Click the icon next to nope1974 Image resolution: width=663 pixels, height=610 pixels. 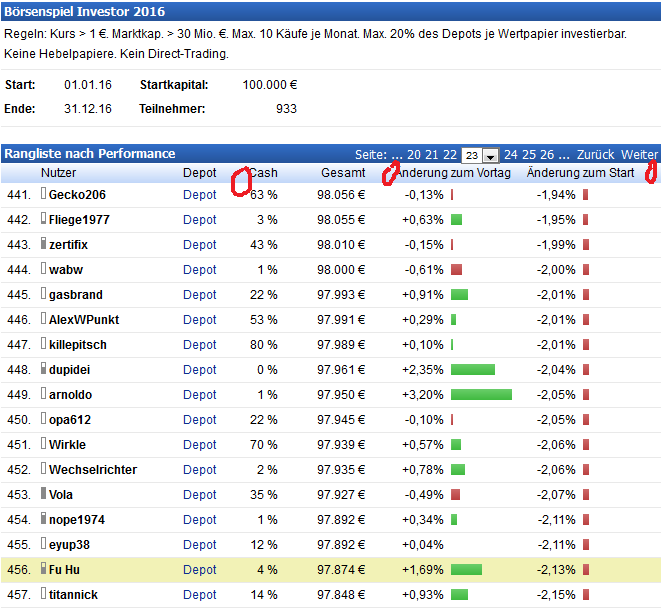(x=43, y=519)
